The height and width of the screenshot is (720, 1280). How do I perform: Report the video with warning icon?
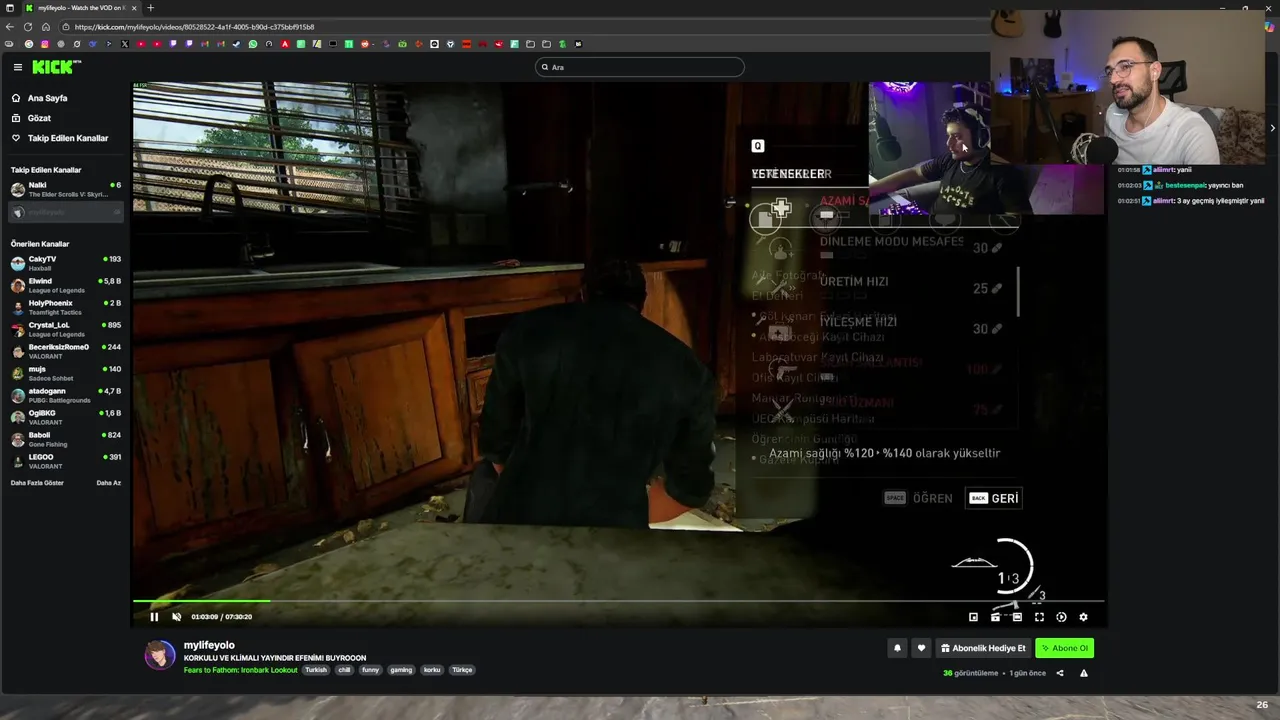click(1084, 673)
